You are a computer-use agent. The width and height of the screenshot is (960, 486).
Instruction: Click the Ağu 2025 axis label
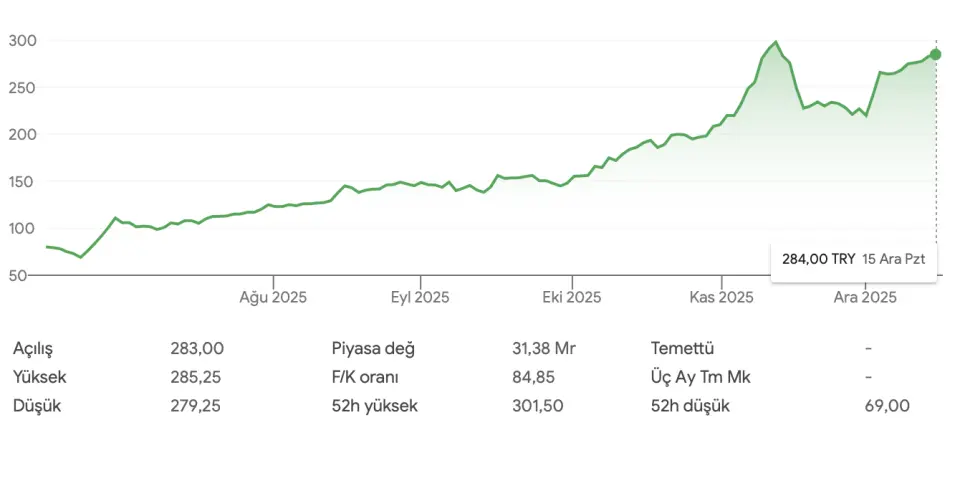[272, 297]
